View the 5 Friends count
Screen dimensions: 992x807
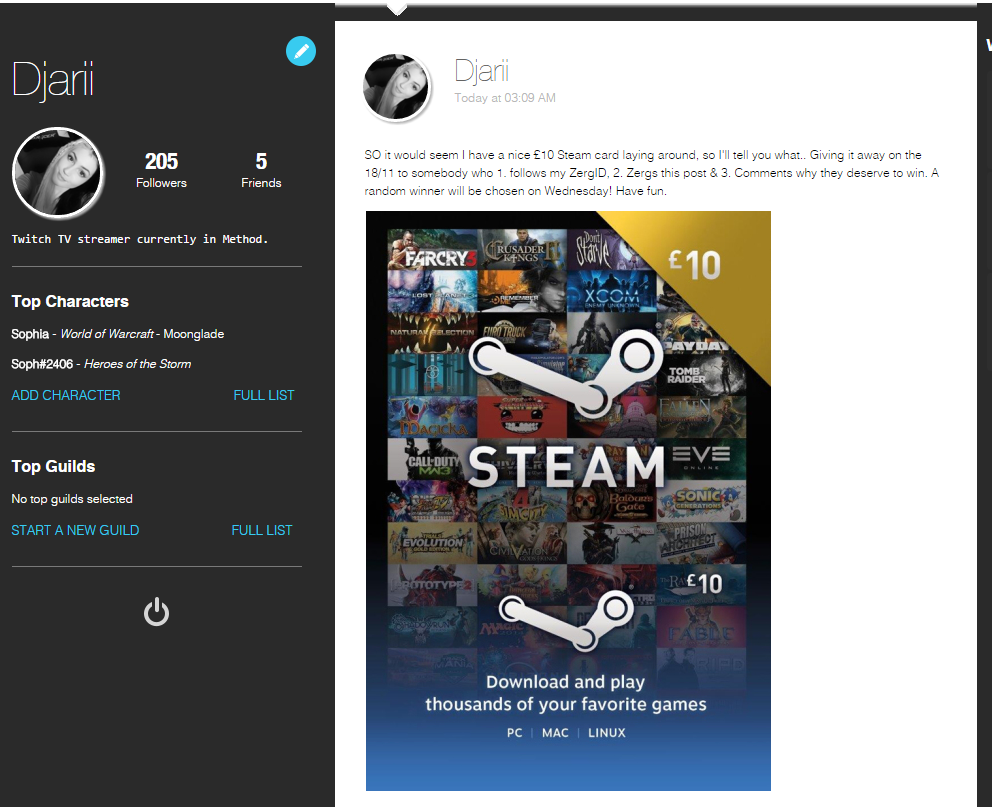261,170
